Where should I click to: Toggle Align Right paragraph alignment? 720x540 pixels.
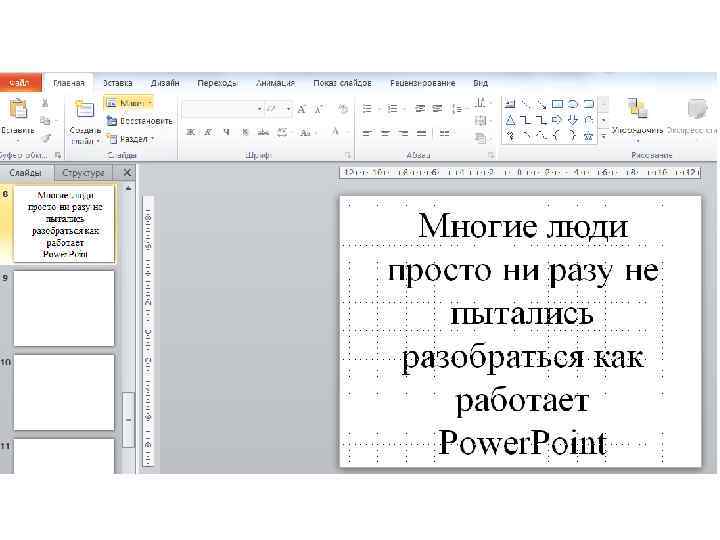click(403, 133)
